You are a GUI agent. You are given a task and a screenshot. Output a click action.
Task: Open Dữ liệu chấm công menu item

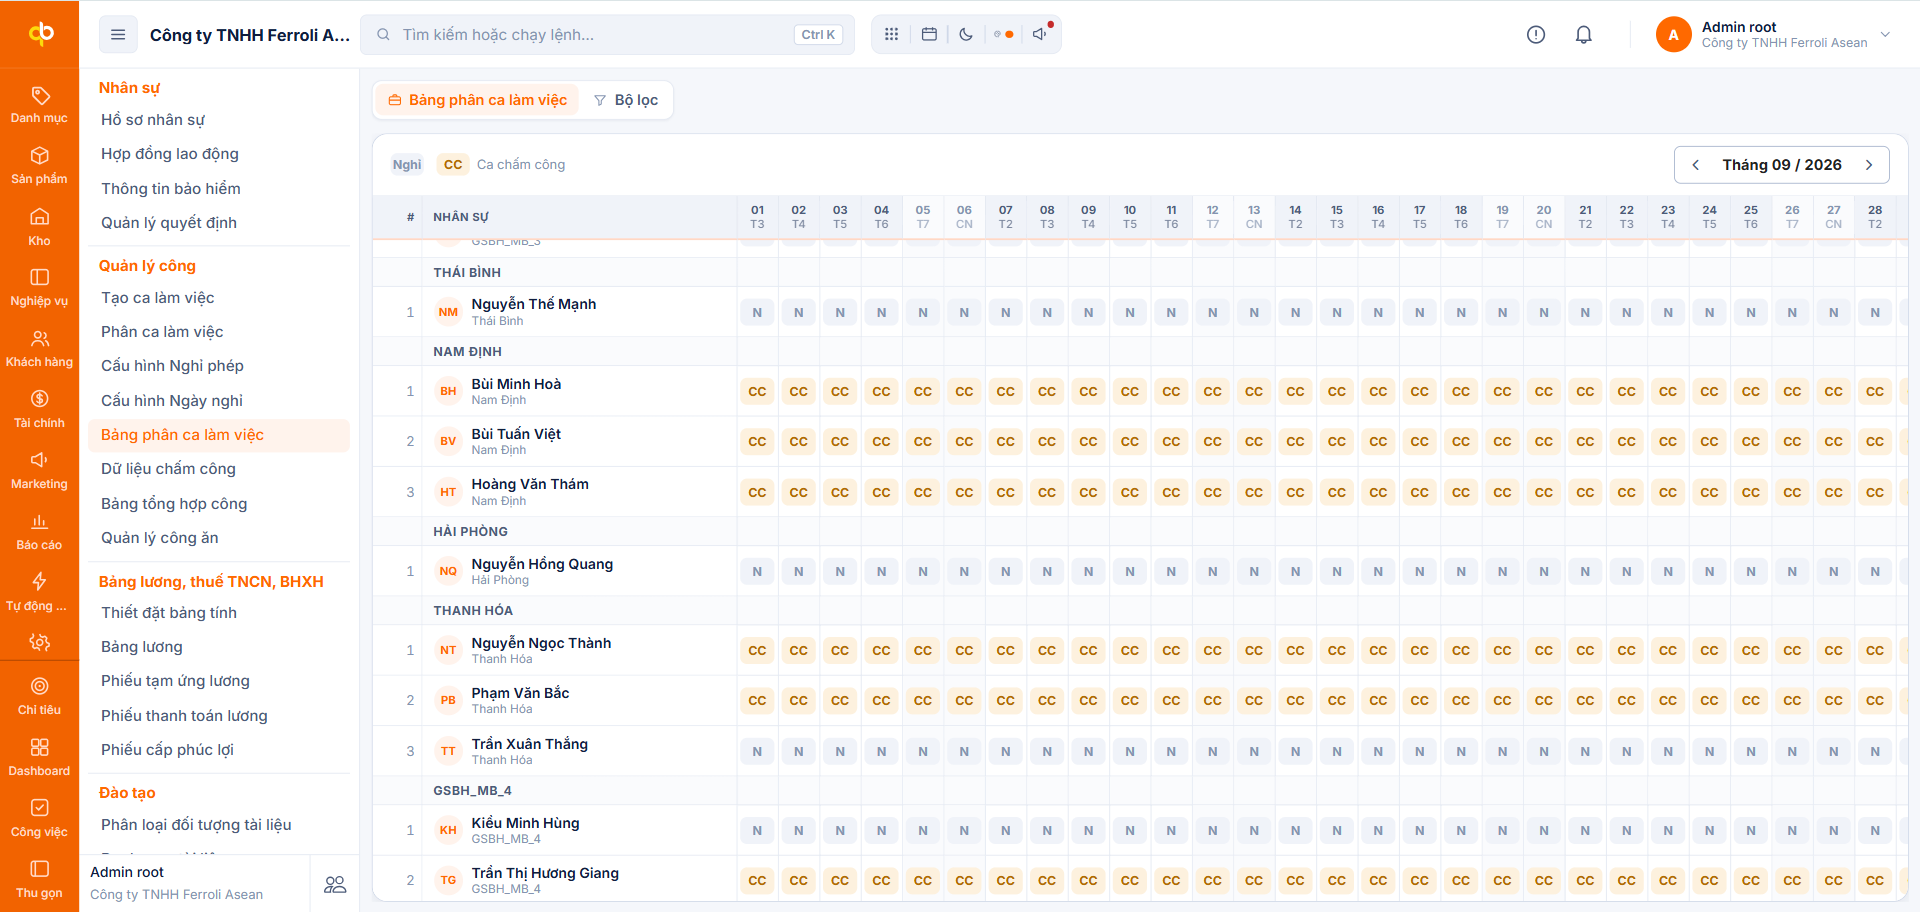click(168, 469)
